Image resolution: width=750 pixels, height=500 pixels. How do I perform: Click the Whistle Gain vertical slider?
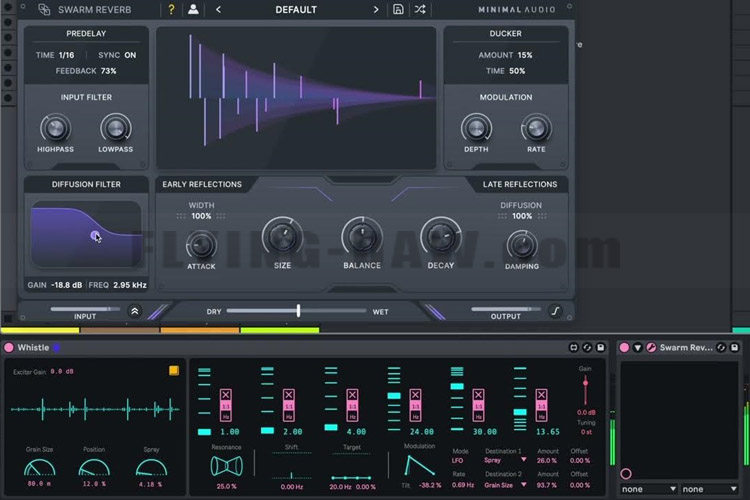click(585, 390)
